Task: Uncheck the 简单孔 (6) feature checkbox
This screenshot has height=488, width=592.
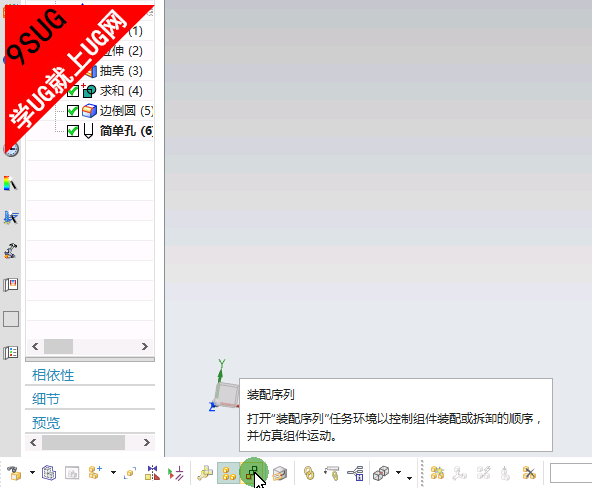Action: (x=73, y=131)
